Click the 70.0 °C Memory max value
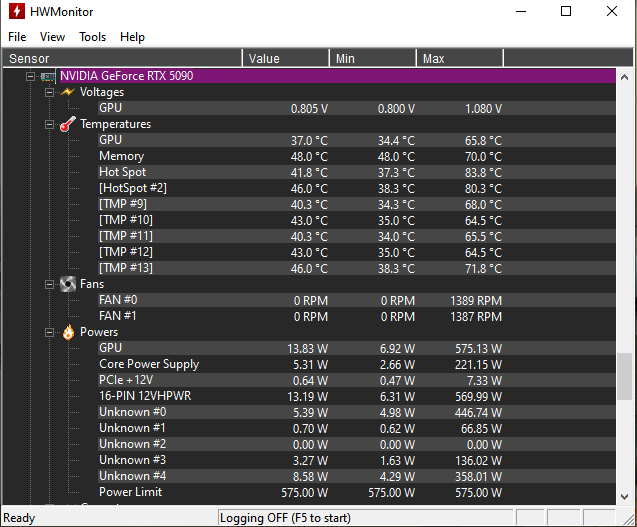637x527 pixels. pos(483,157)
